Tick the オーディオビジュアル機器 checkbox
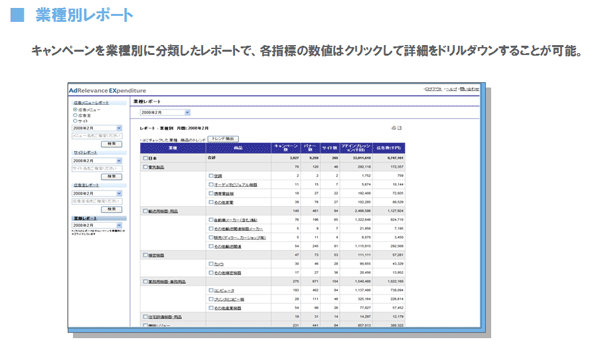 (x=211, y=184)
